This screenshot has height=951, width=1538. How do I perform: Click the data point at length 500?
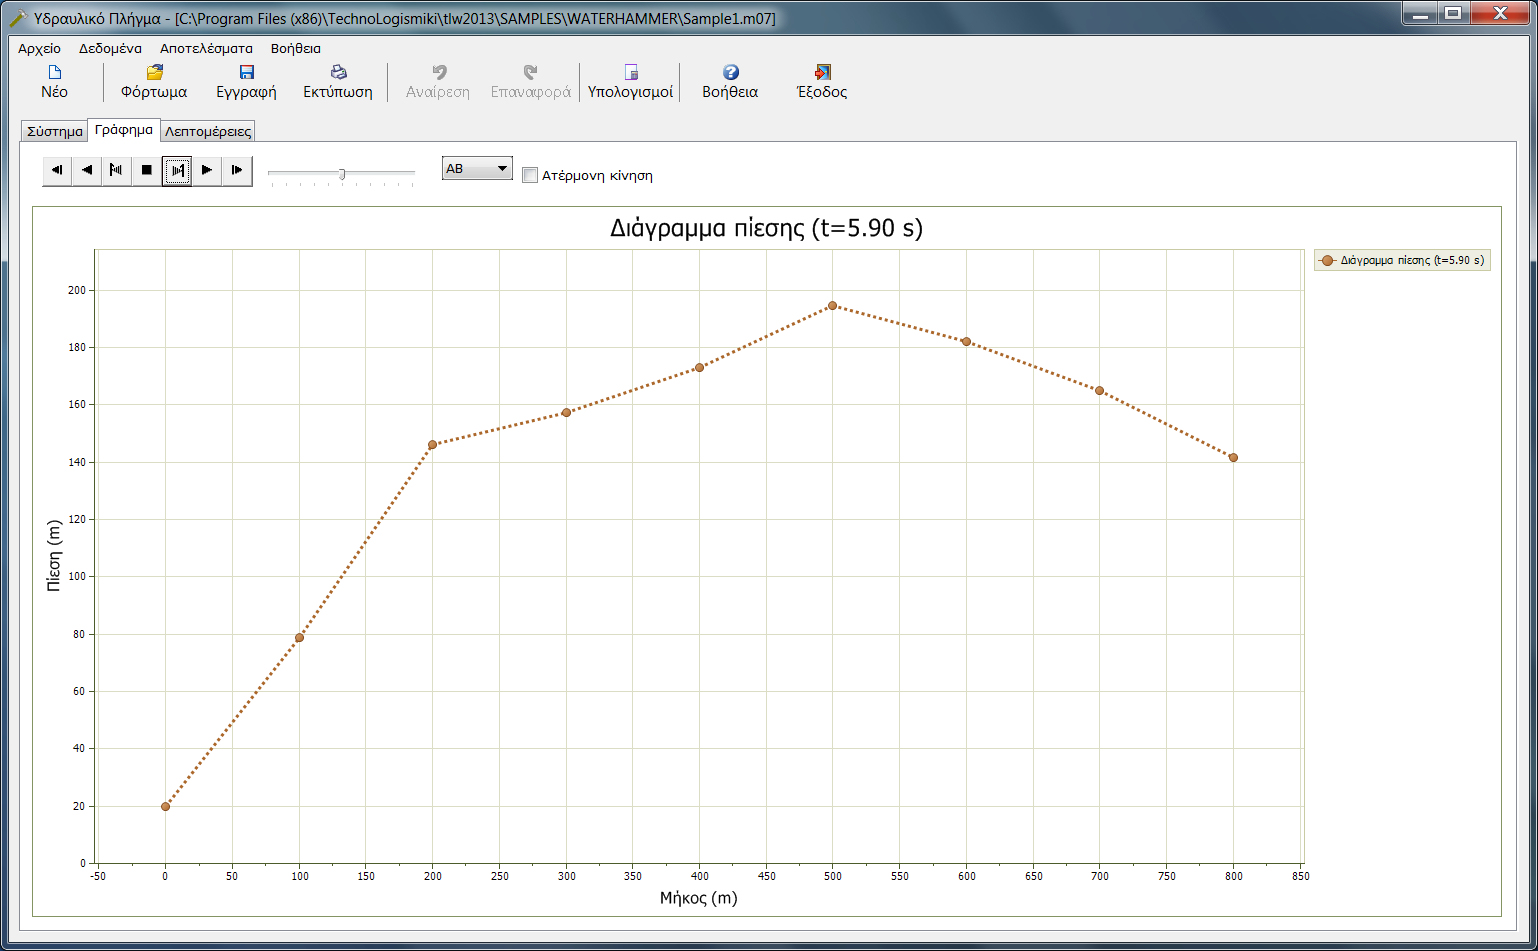pyautogui.click(x=832, y=306)
